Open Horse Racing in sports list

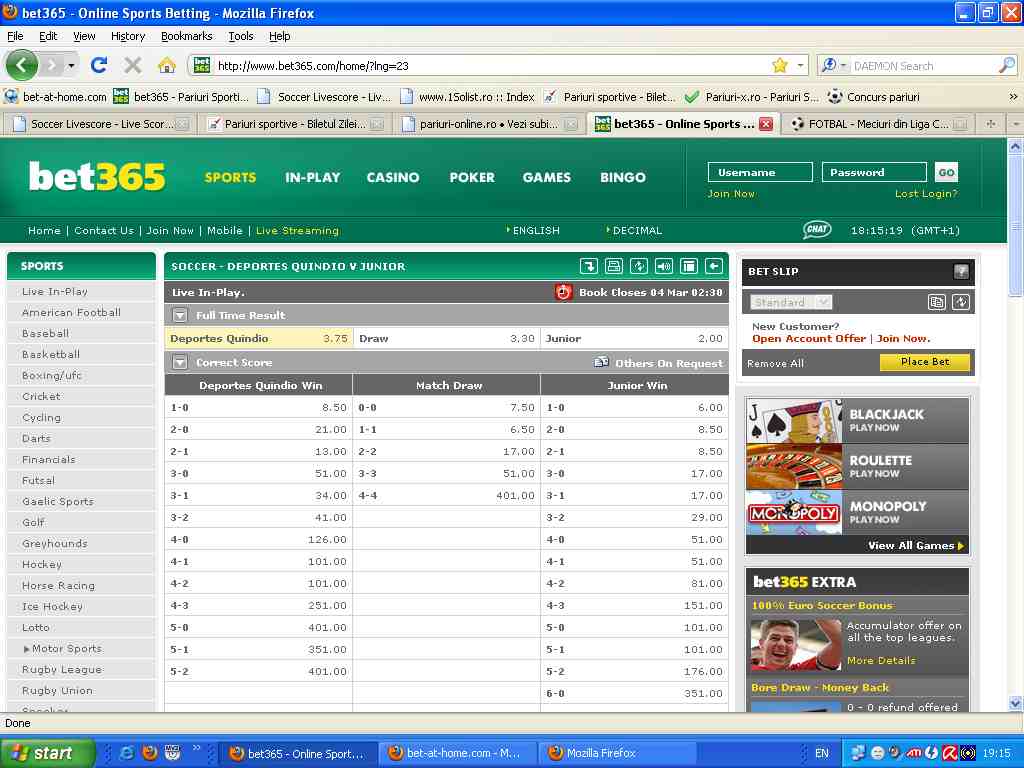(x=58, y=586)
